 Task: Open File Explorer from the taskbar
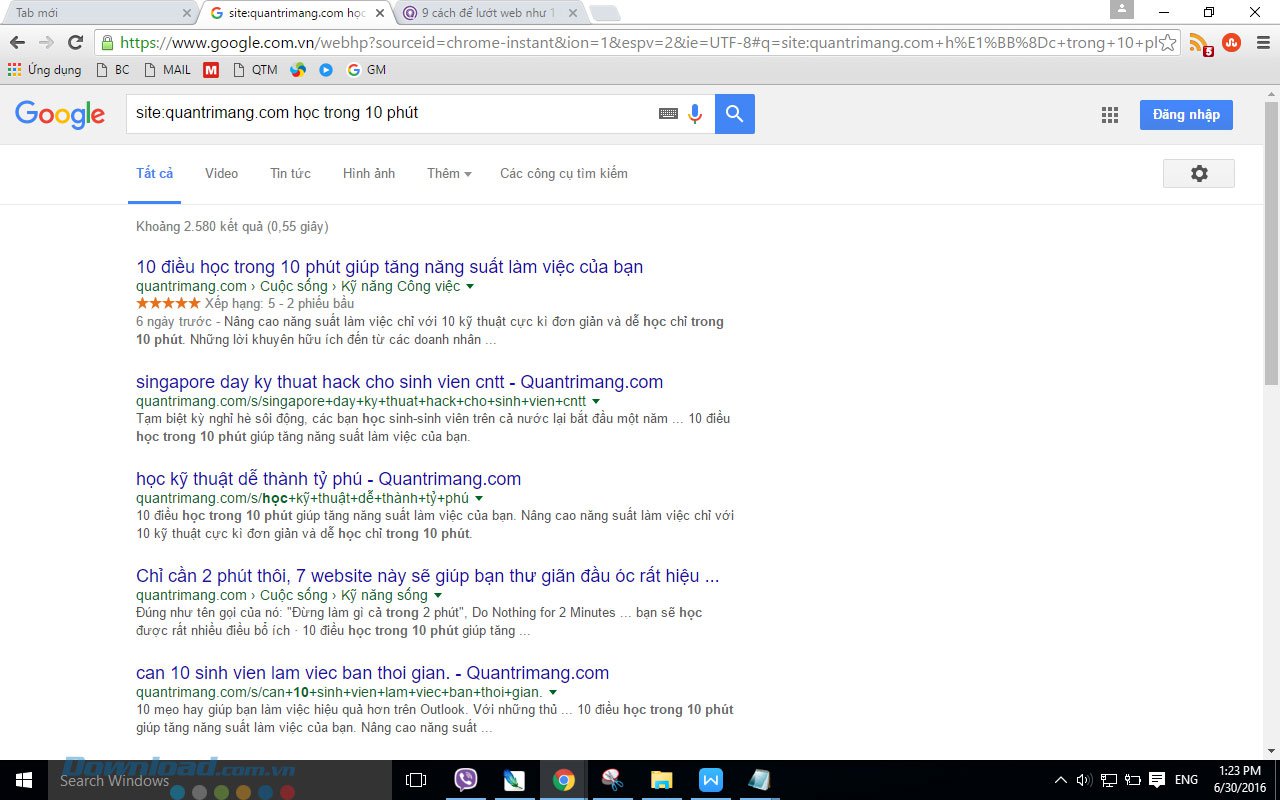point(661,780)
